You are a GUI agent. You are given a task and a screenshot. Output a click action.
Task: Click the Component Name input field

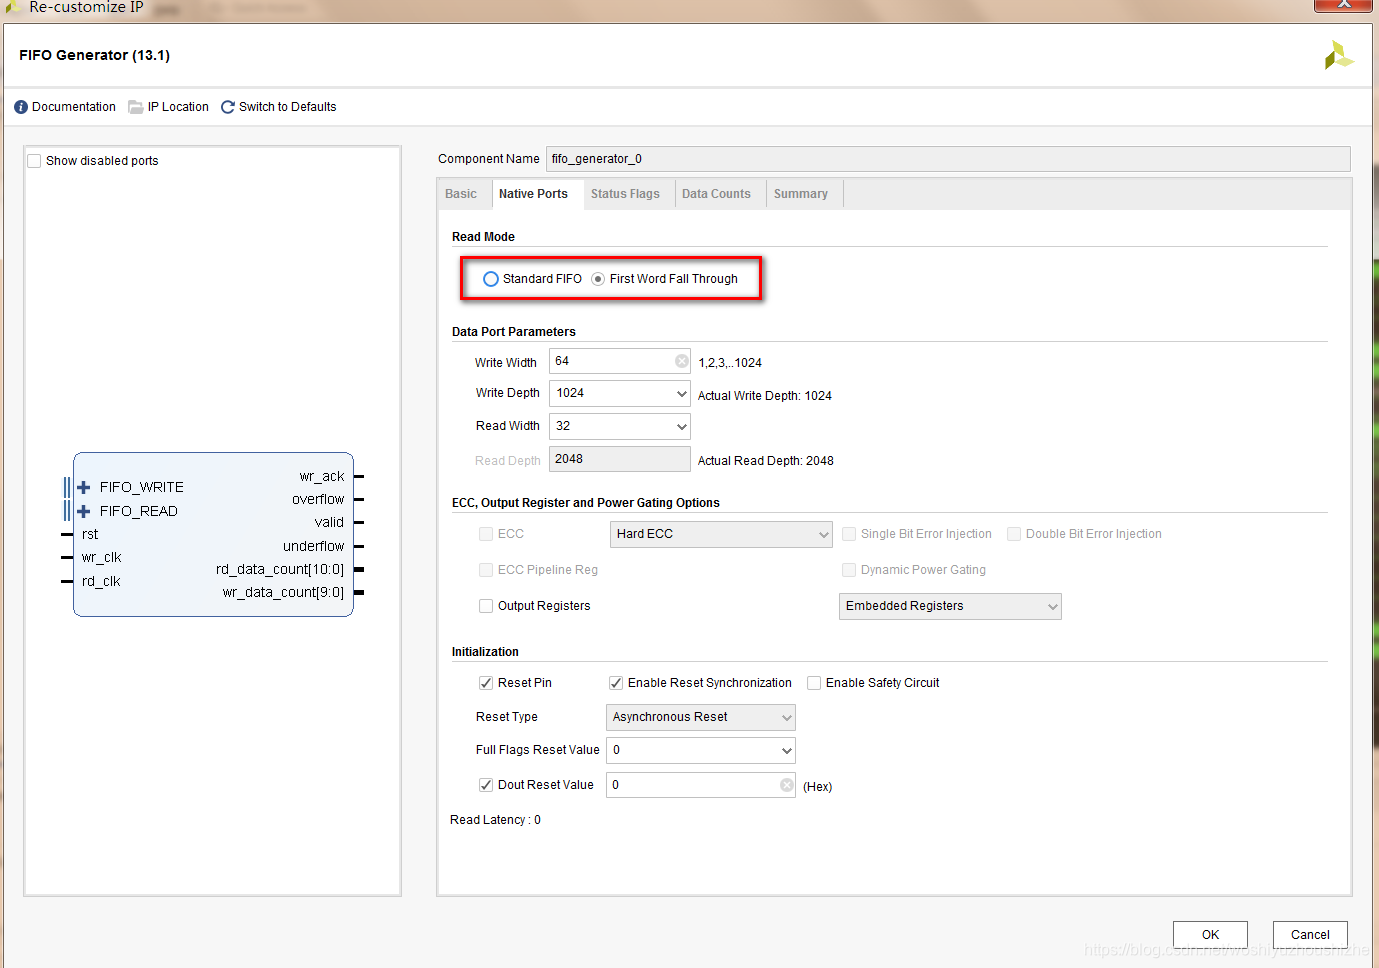coord(948,159)
